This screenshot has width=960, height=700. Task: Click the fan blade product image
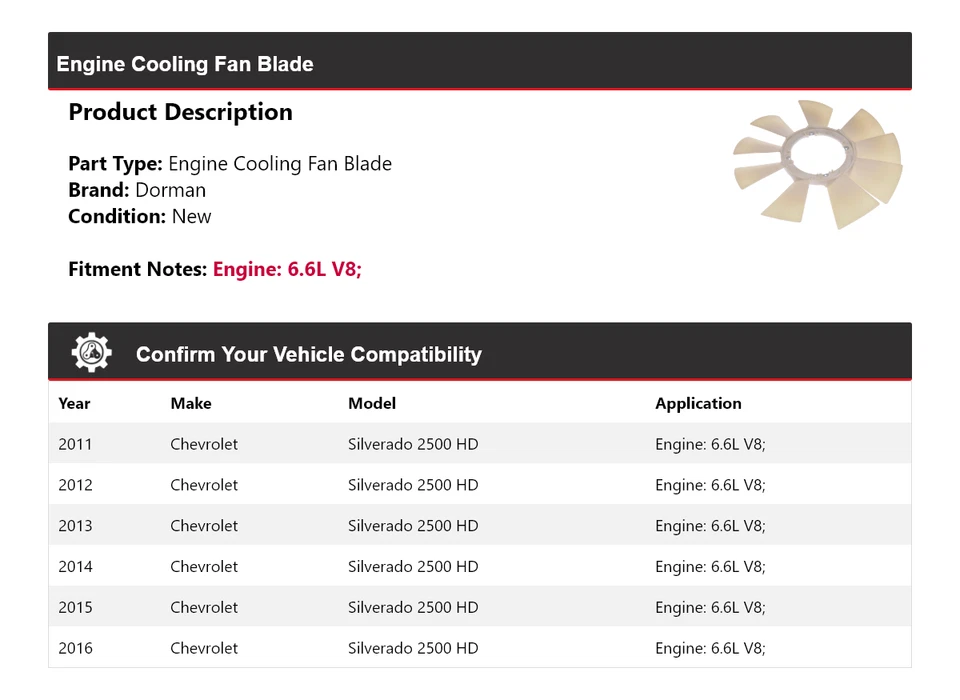pyautogui.click(x=818, y=163)
